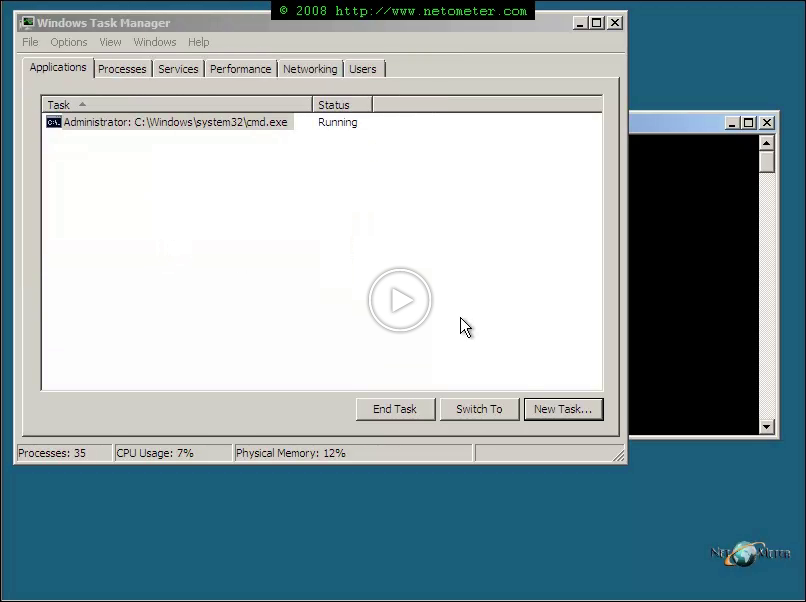
Task: Switch to the Networking tab
Action: (310, 69)
